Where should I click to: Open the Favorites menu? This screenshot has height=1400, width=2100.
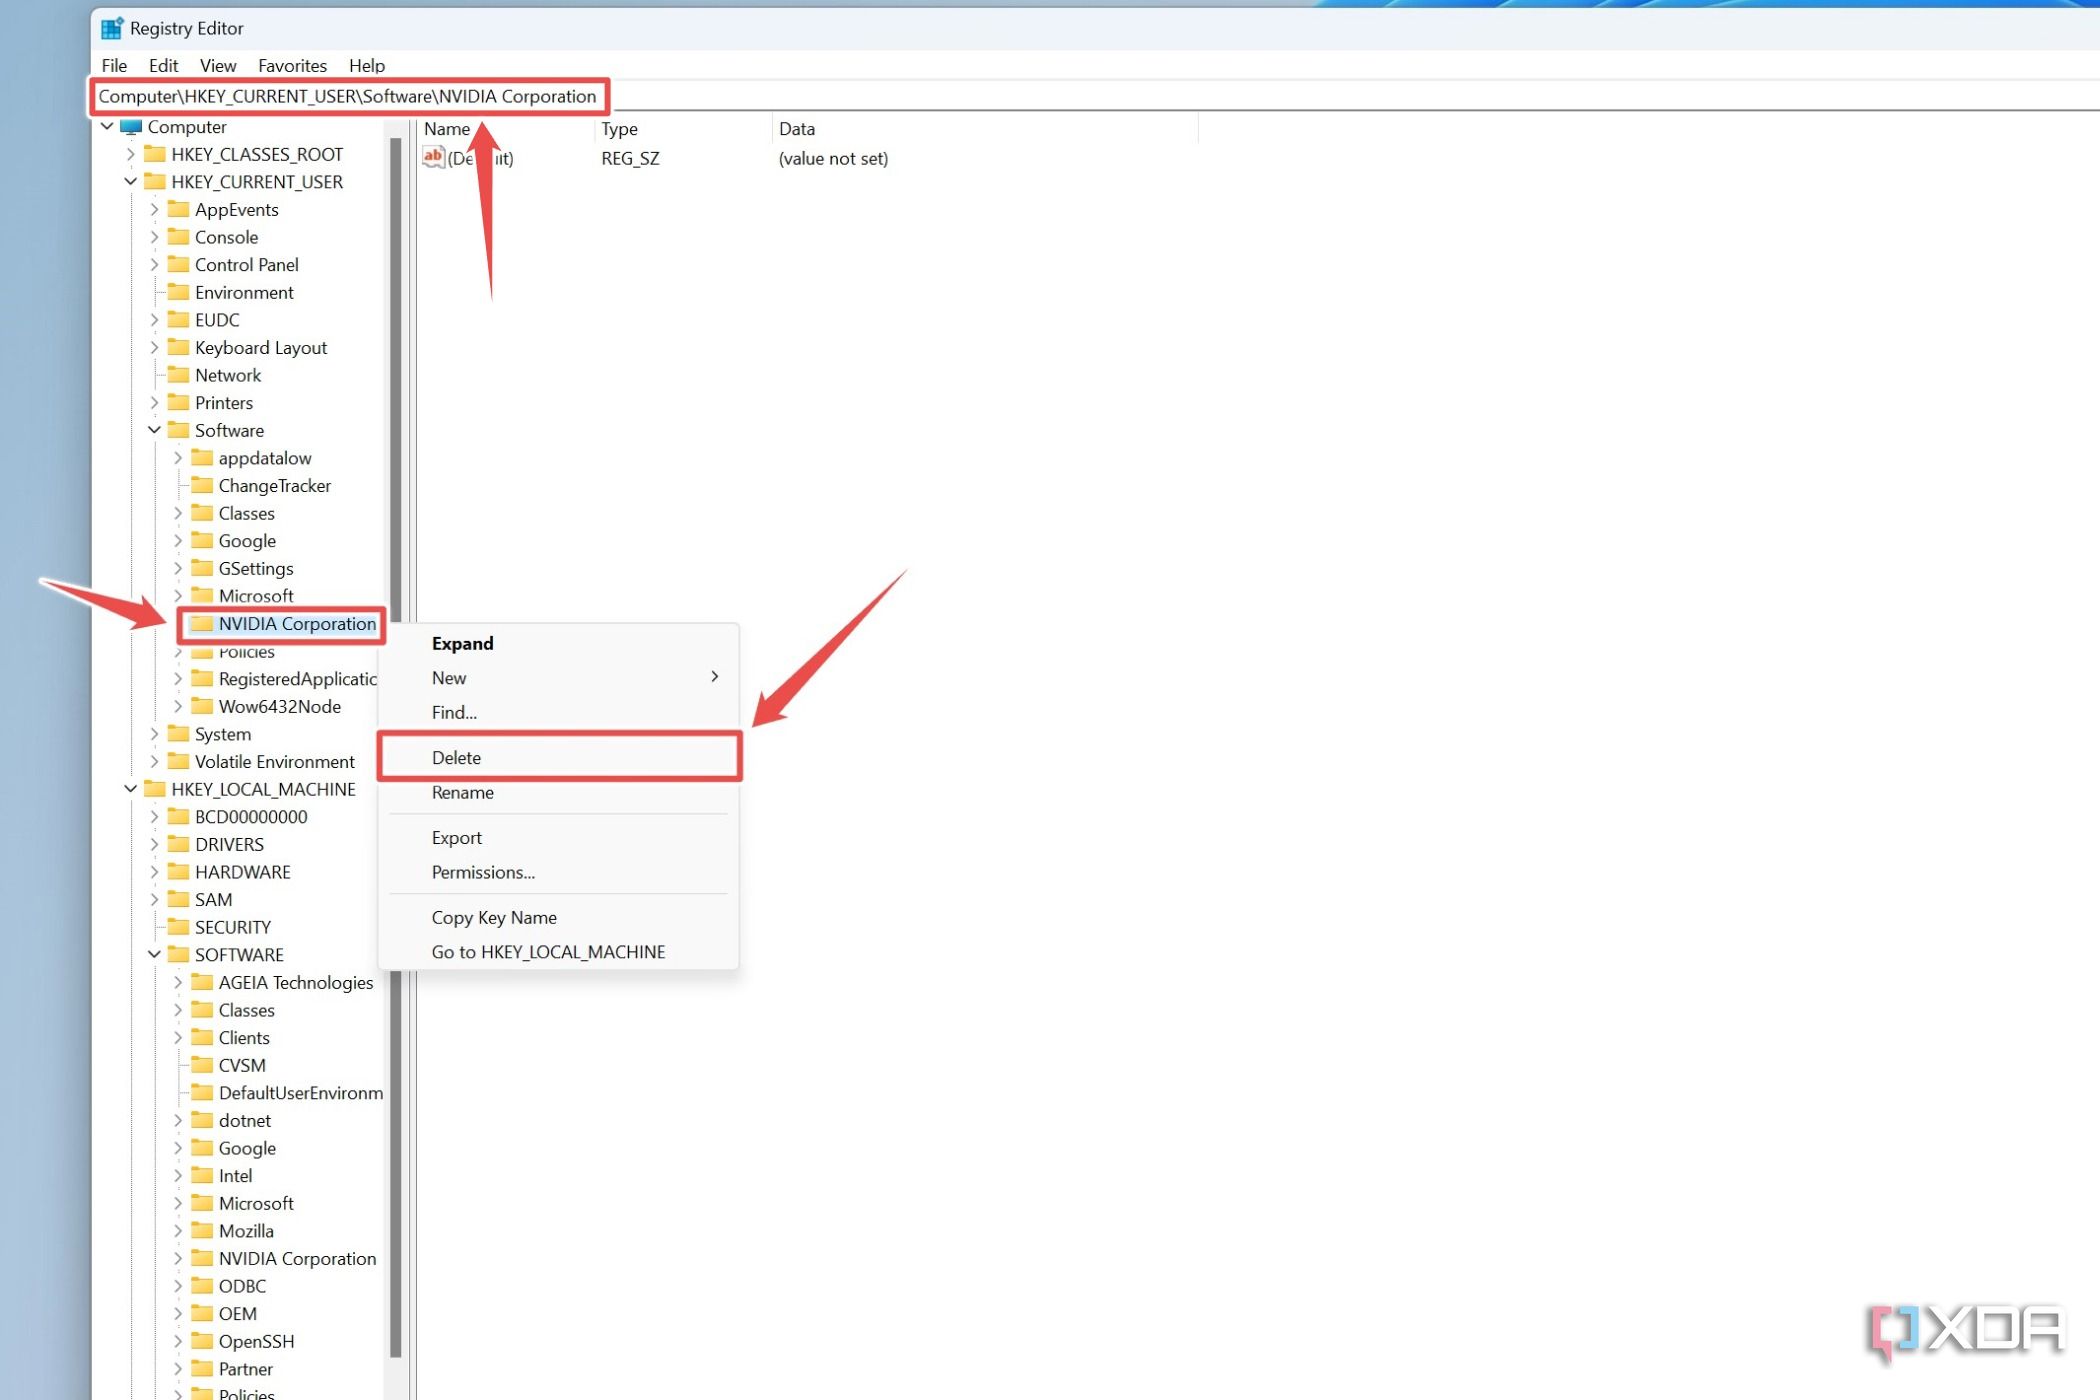tap(291, 65)
